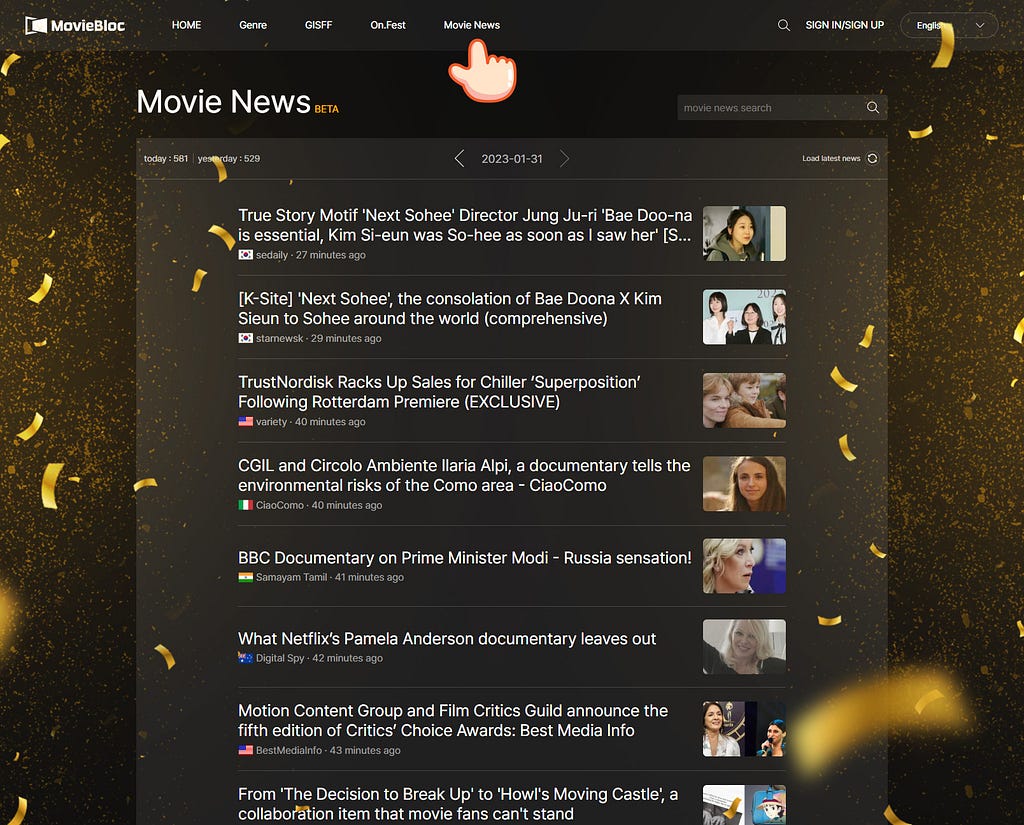This screenshot has height=825, width=1024.
Task: Open 'True Story Motif Next Sohee' article
Action: (x=465, y=225)
